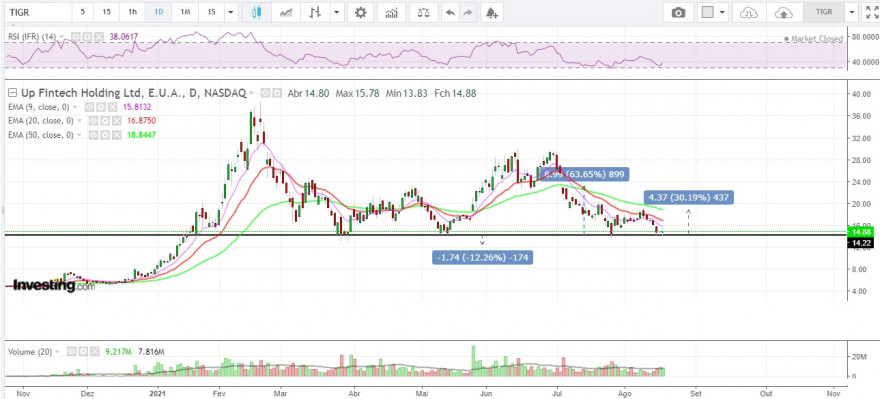The image size is (880, 399).
Task: Open compare symbols scale icon
Action: click(x=423, y=12)
